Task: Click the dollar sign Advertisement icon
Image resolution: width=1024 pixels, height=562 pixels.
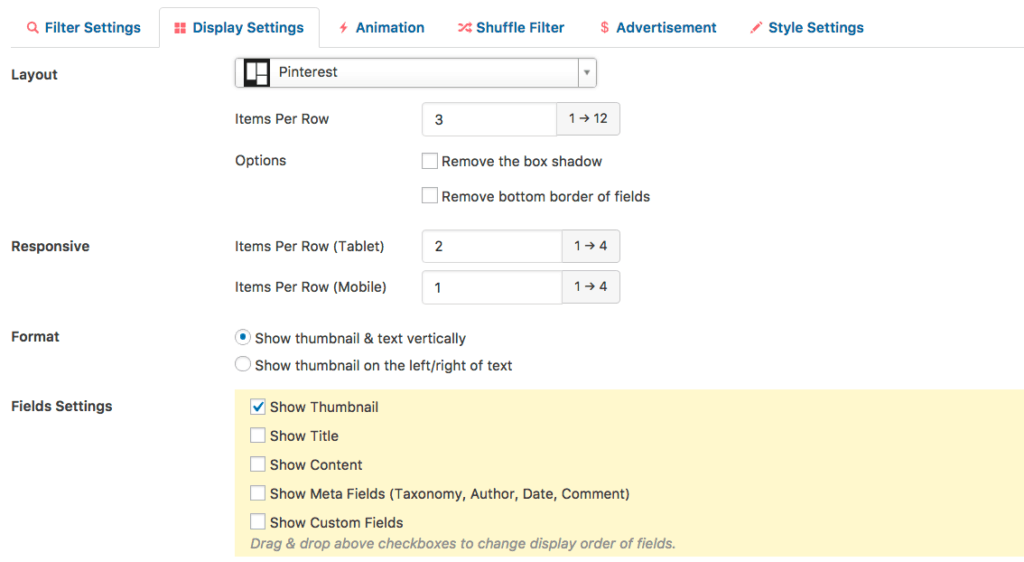Action: (605, 28)
